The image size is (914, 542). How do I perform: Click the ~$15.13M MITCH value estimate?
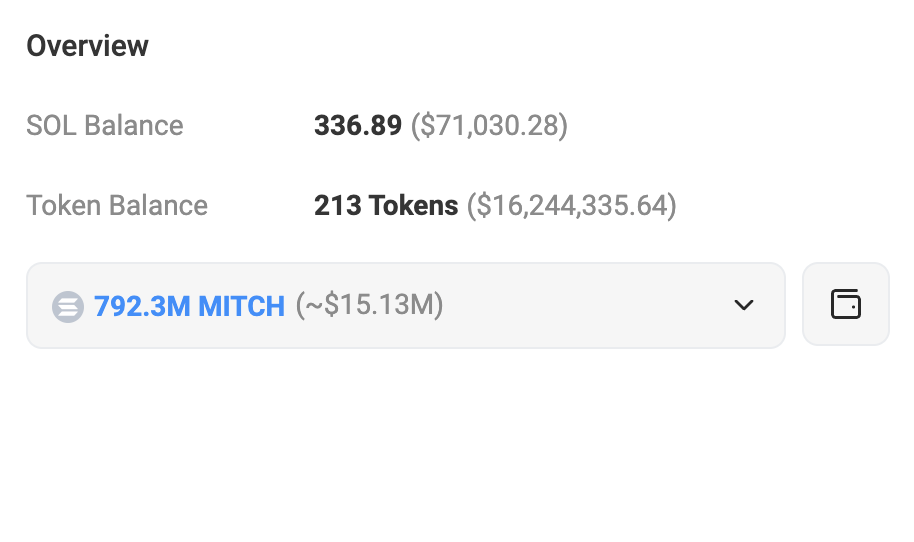(x=369, y=306)
